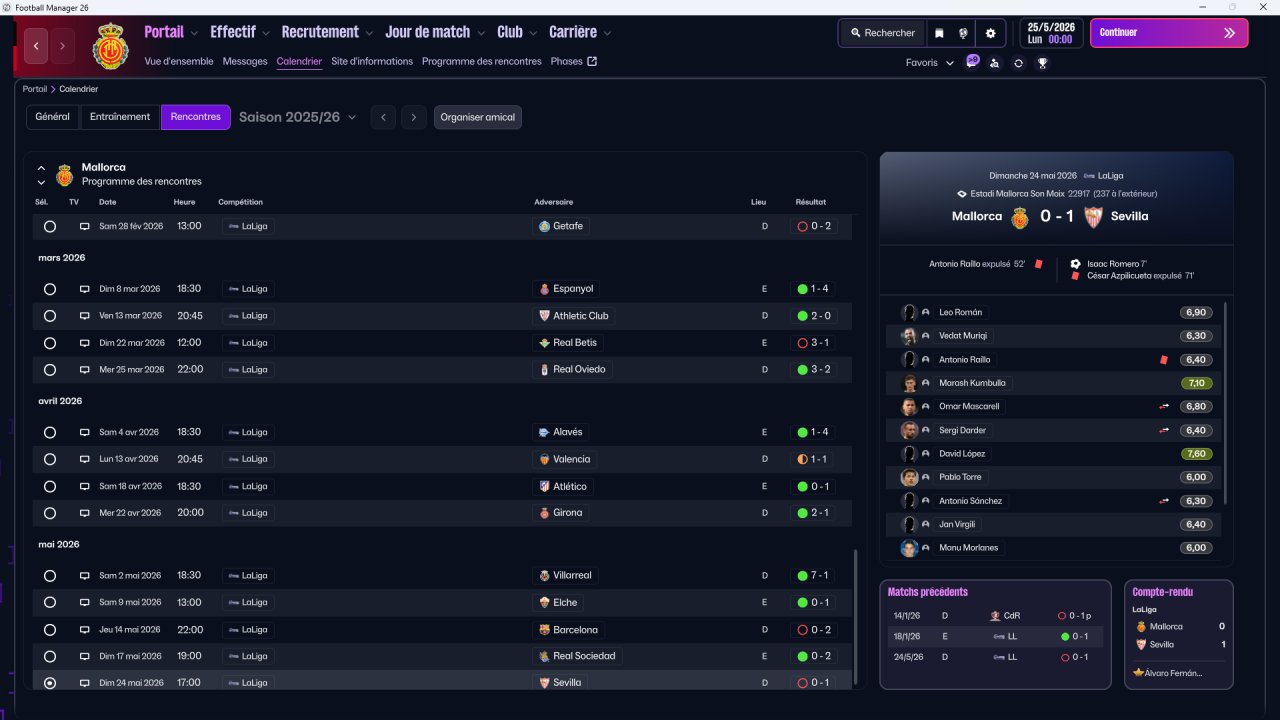
Task: Click the circular refresh shortcut icon
Action: (x=1018, y=63)
